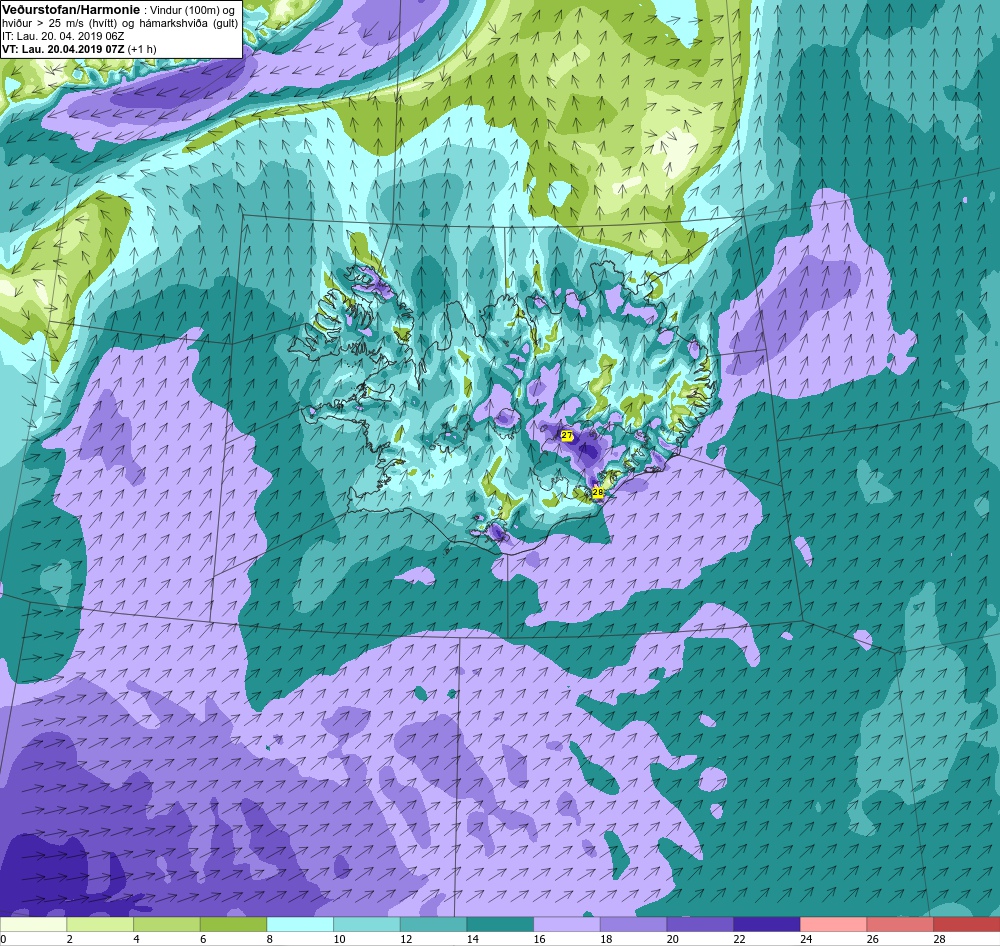The width and height of the screenshot is (1000, 946).
Task: Select the purple 18–20 m/s legend swatch
Action: (633, 924)
